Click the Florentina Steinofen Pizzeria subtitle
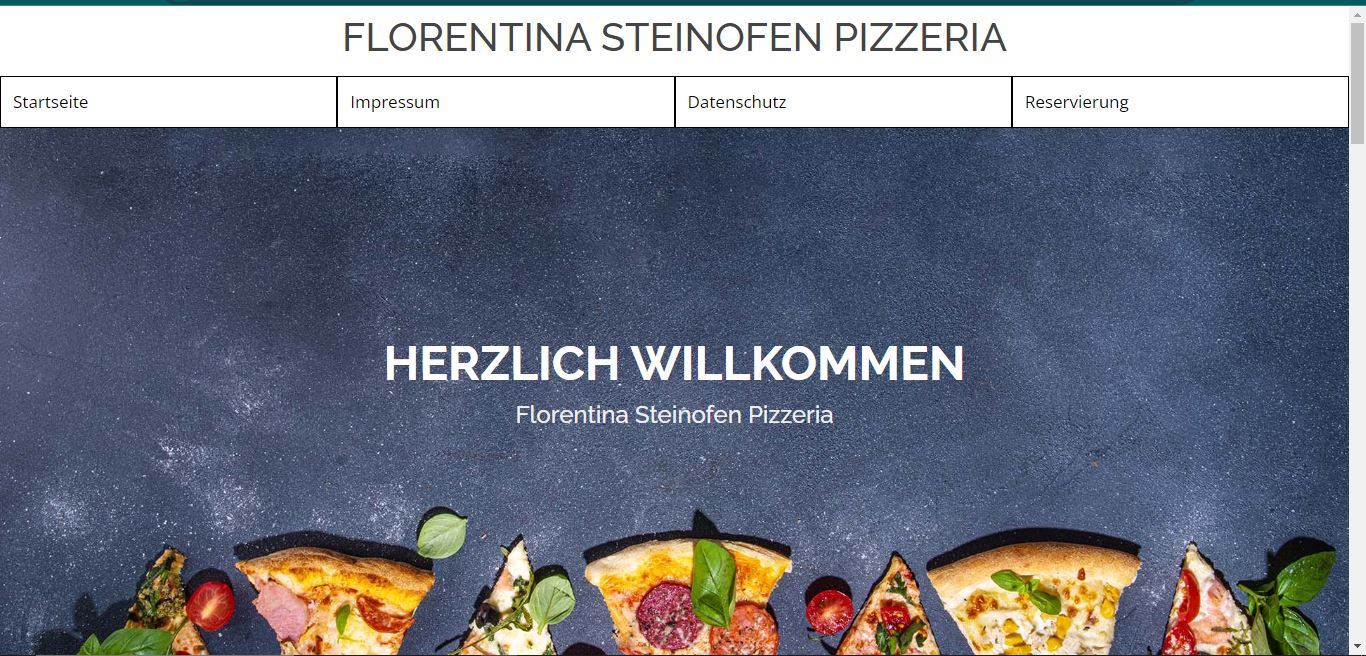Viewport: 1366px width, 656px height. 674,414
